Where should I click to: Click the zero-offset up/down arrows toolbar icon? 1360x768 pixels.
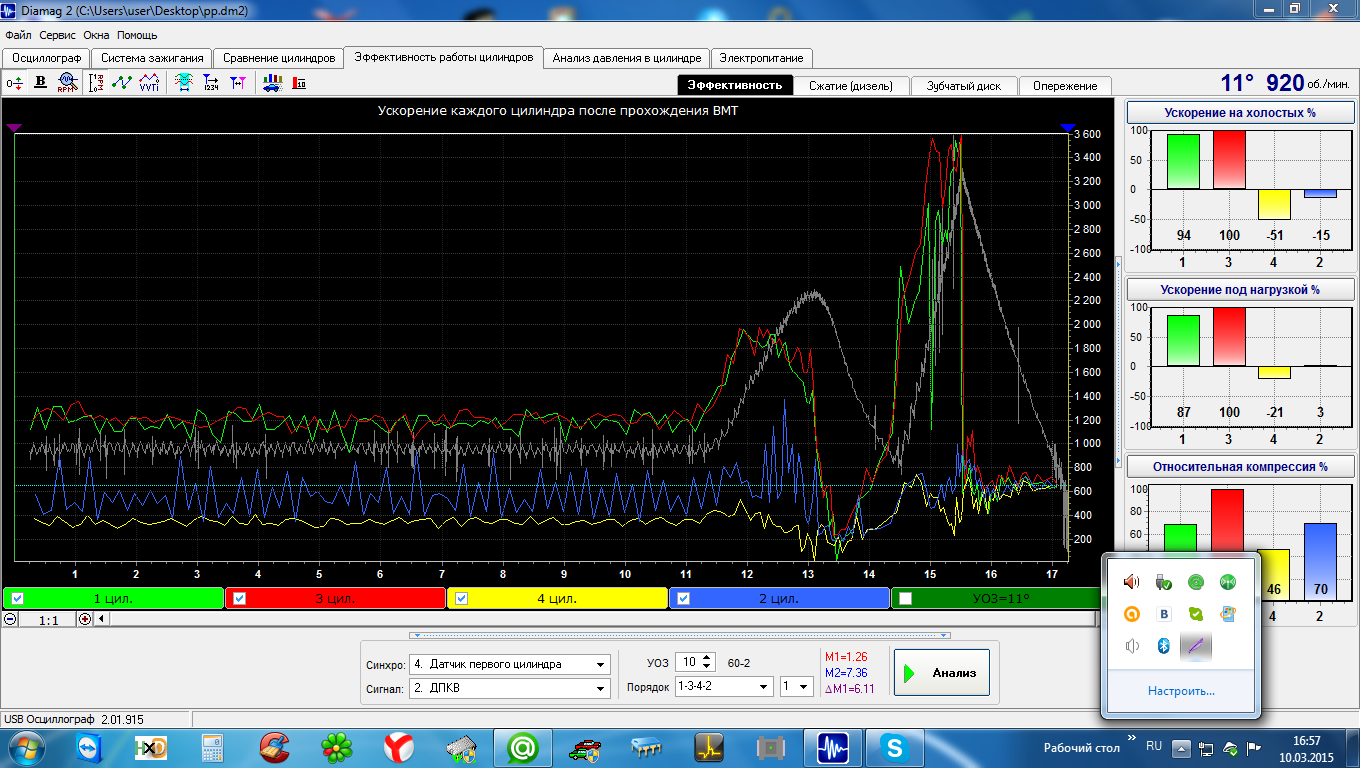[x=15, y=83]
